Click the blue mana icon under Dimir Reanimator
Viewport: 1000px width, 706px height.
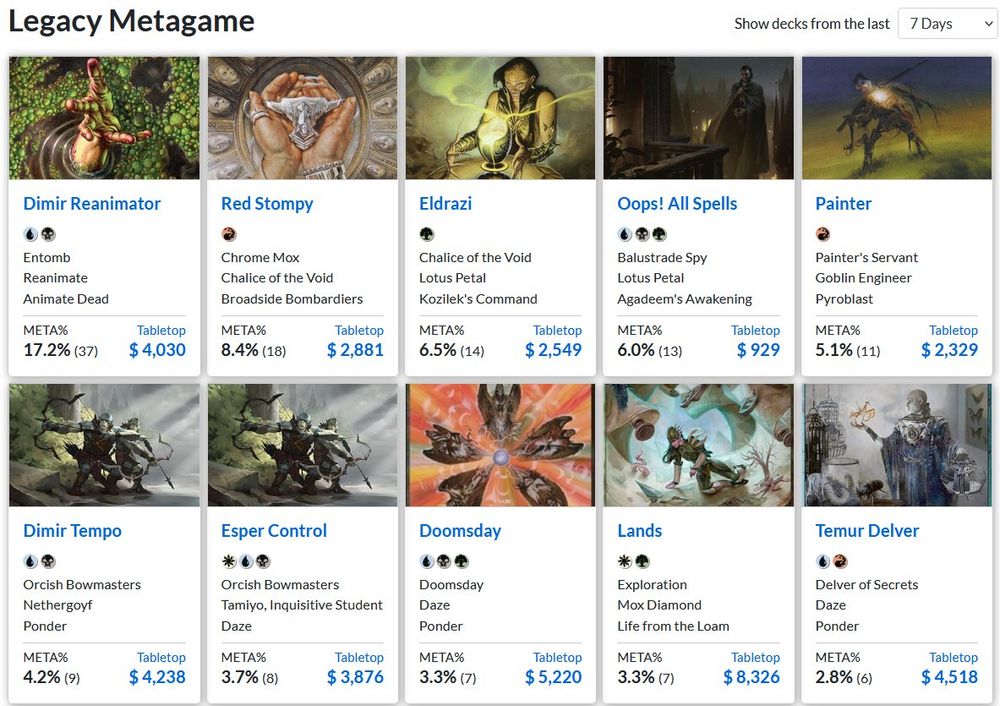pos(30,235)
